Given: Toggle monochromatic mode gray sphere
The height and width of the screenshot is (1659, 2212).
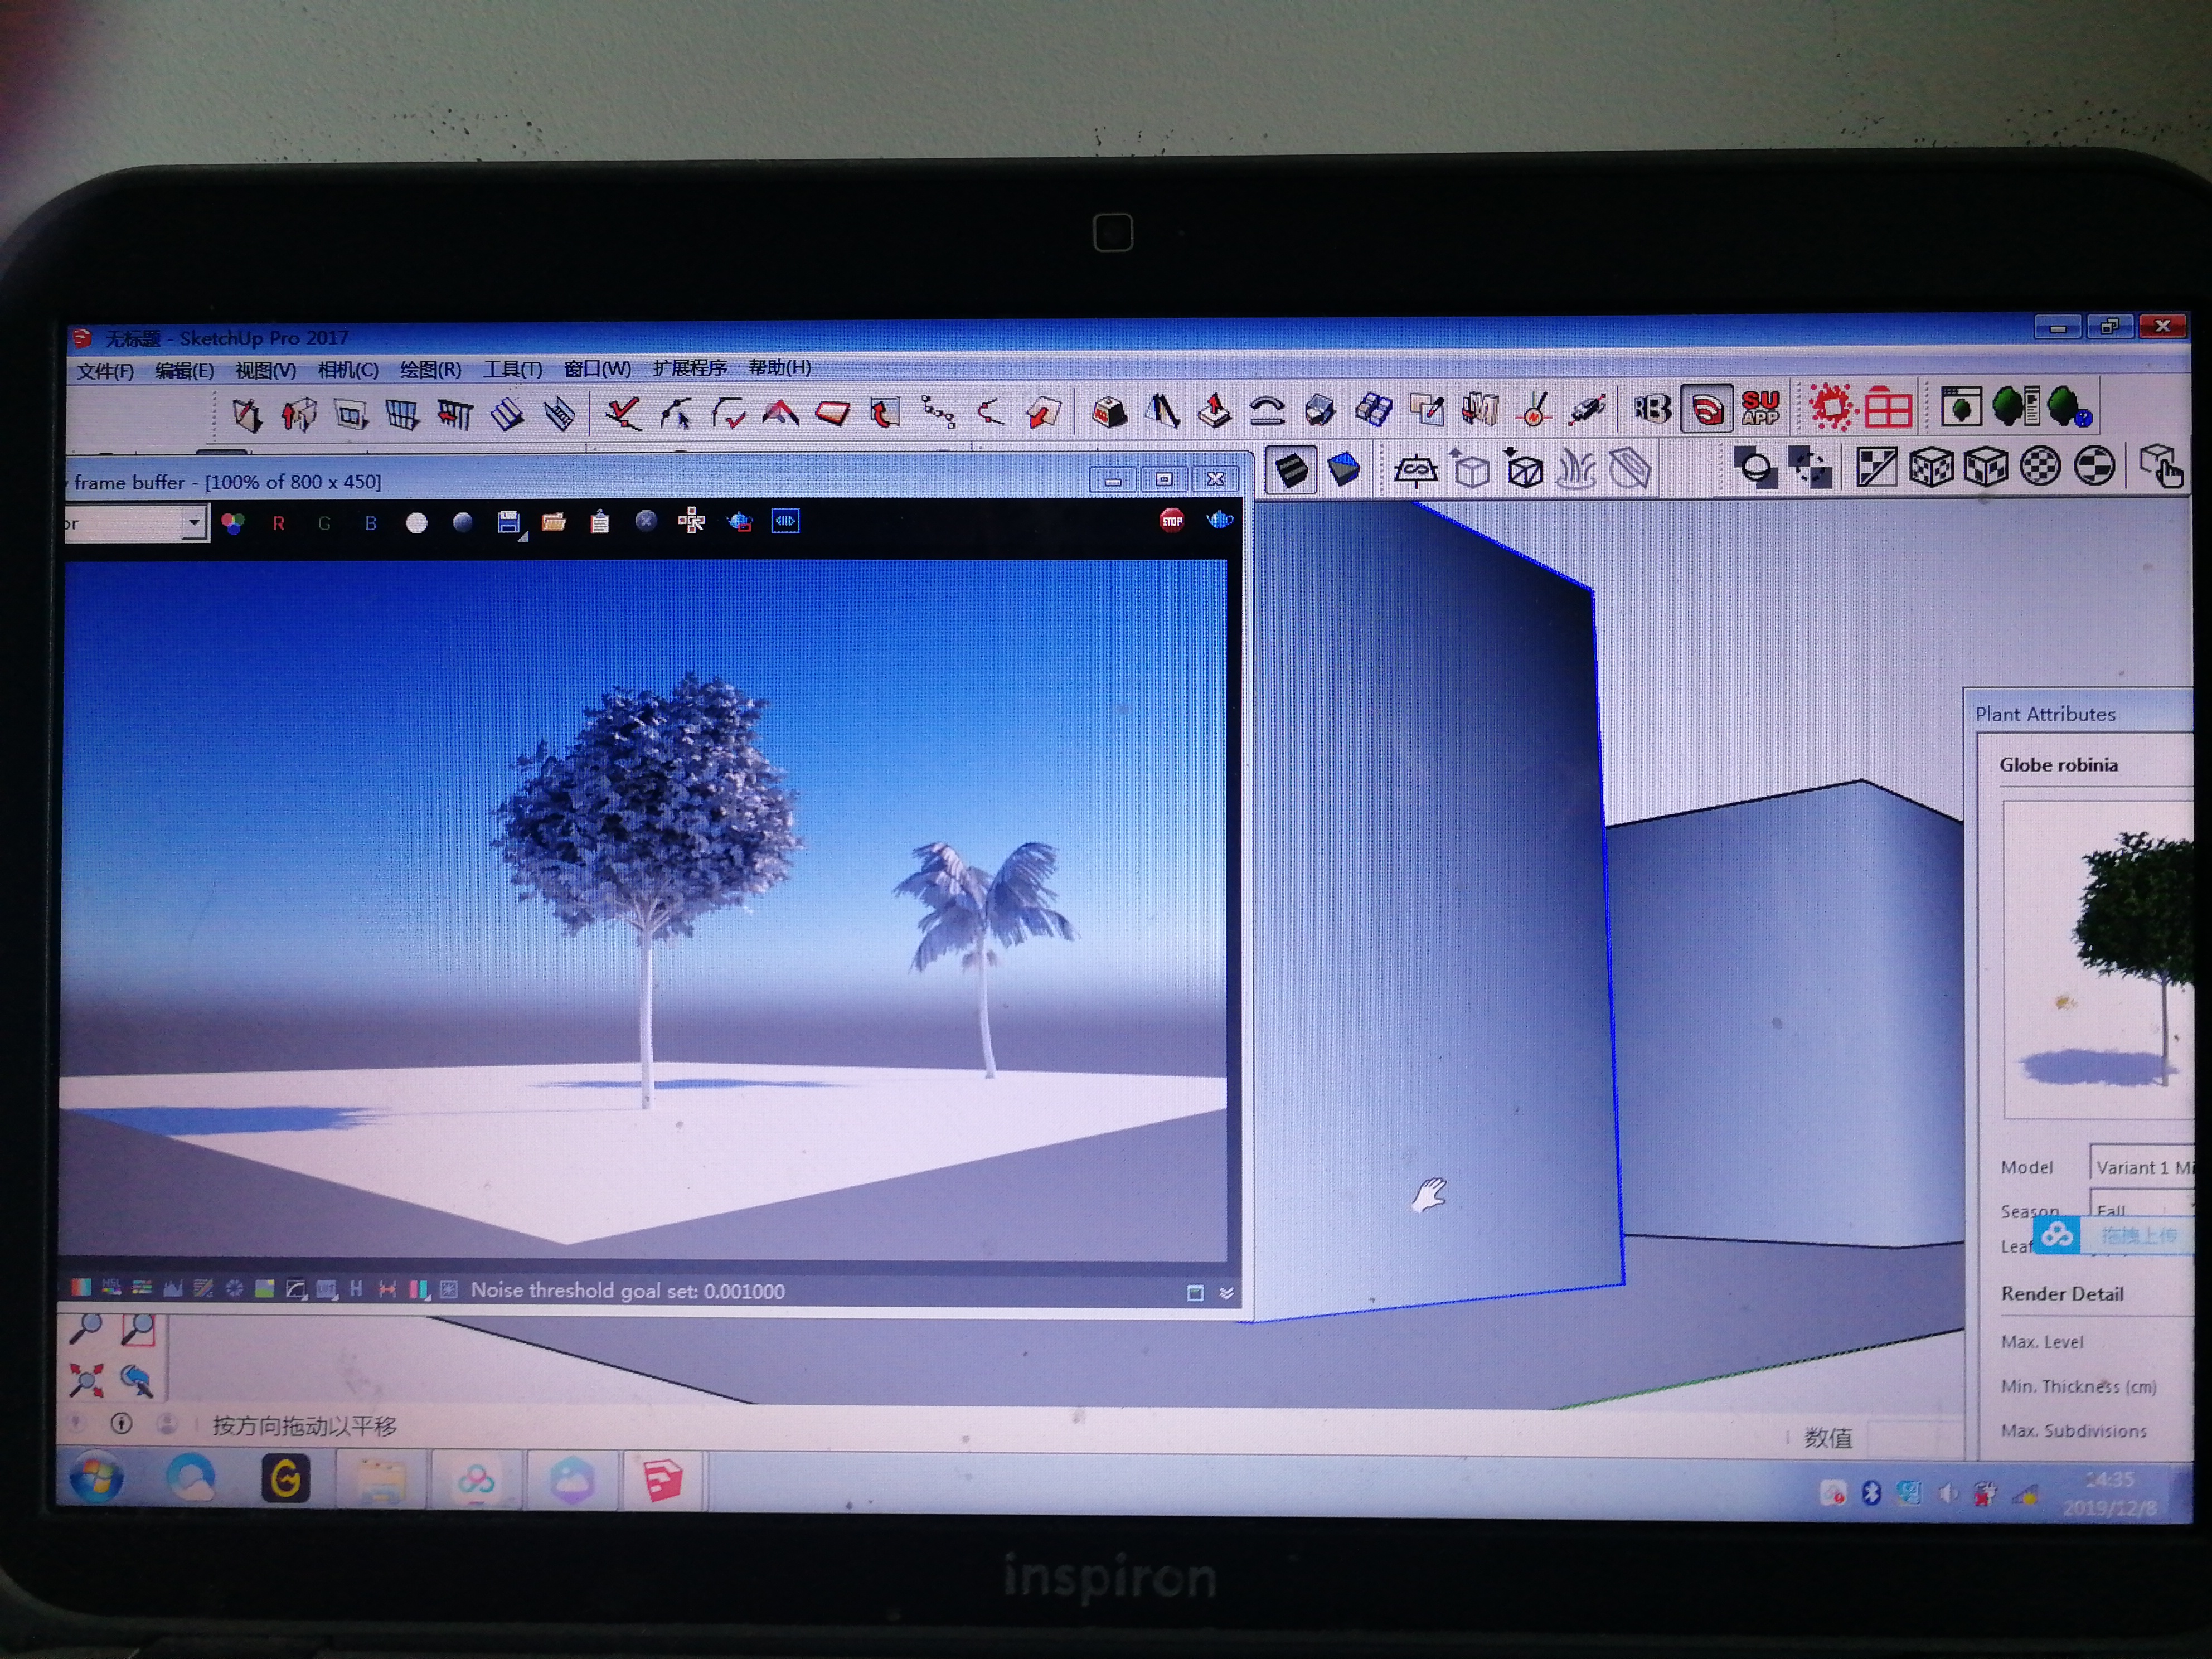Looking at the screenshot, I should pos(462,522).
